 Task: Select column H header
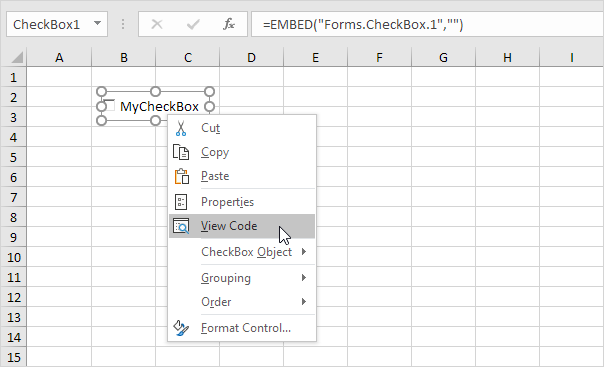click(507, 58)
